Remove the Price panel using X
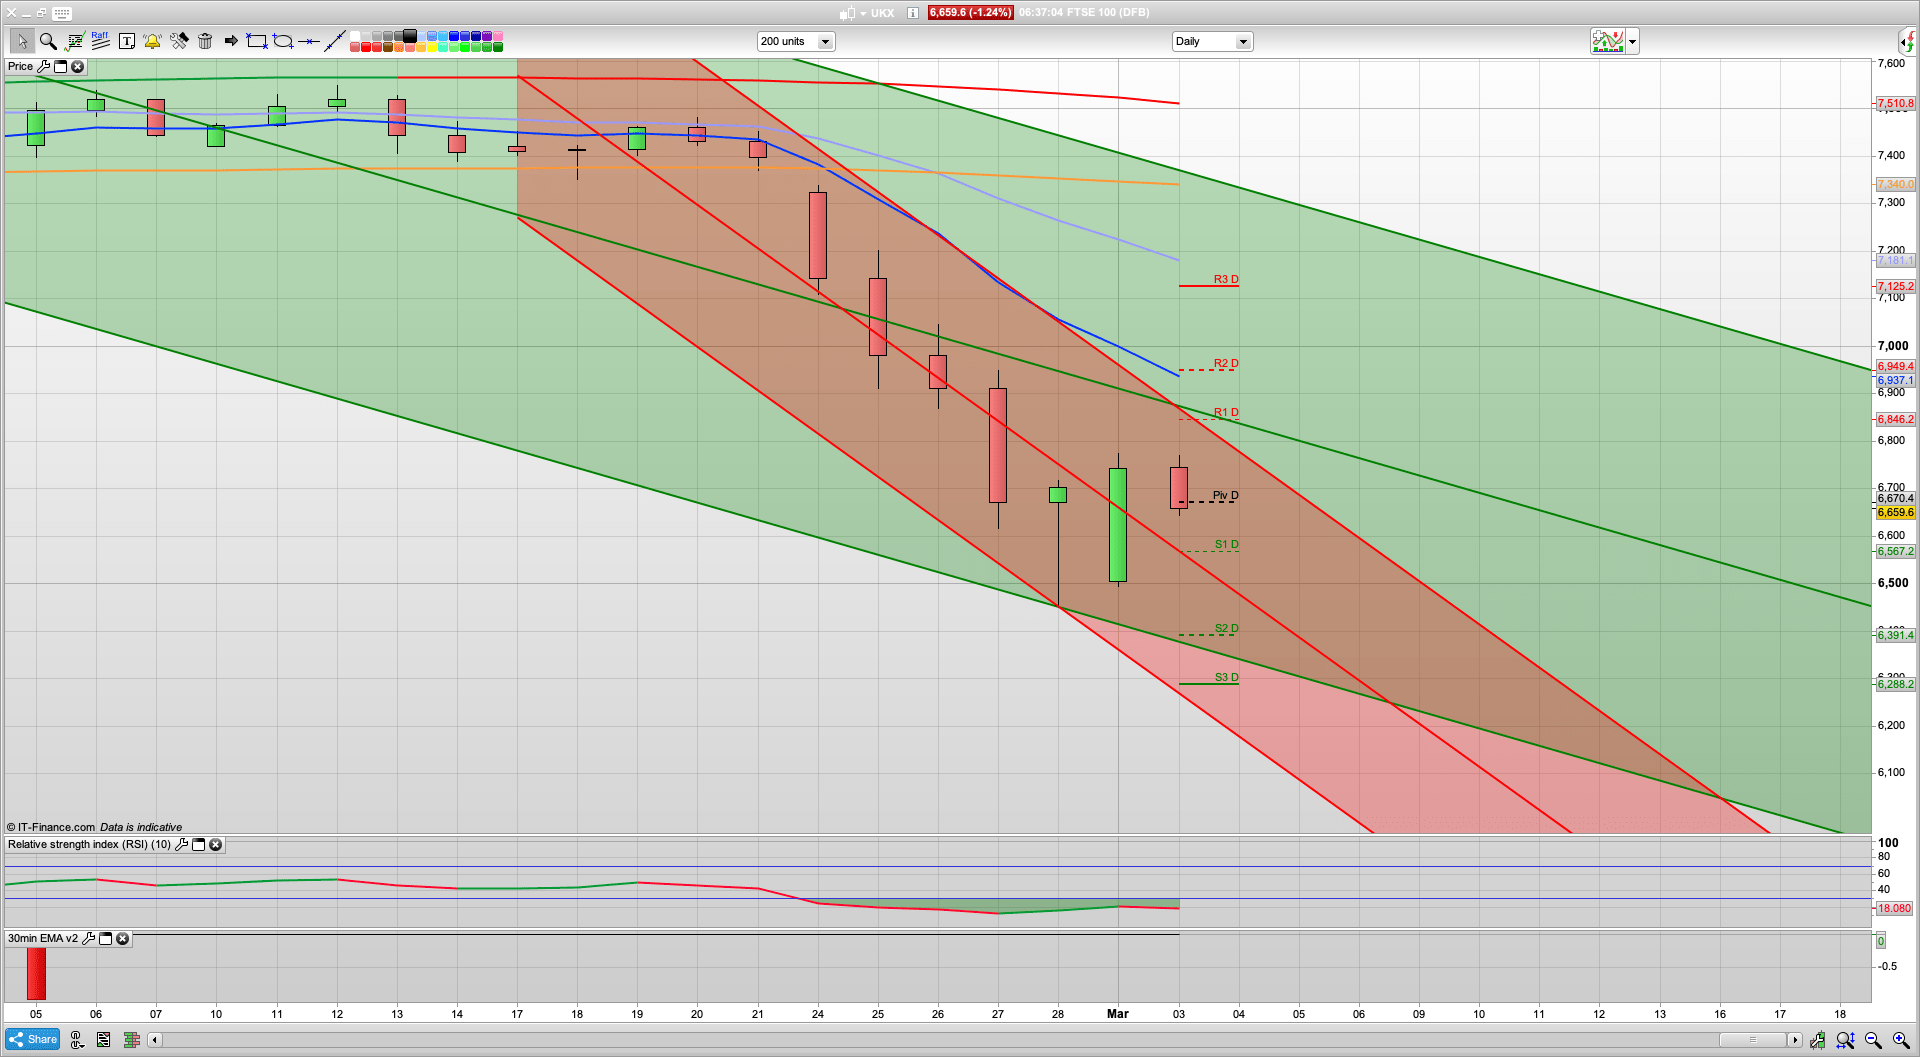The image size is (1920, 1057). 77,67
